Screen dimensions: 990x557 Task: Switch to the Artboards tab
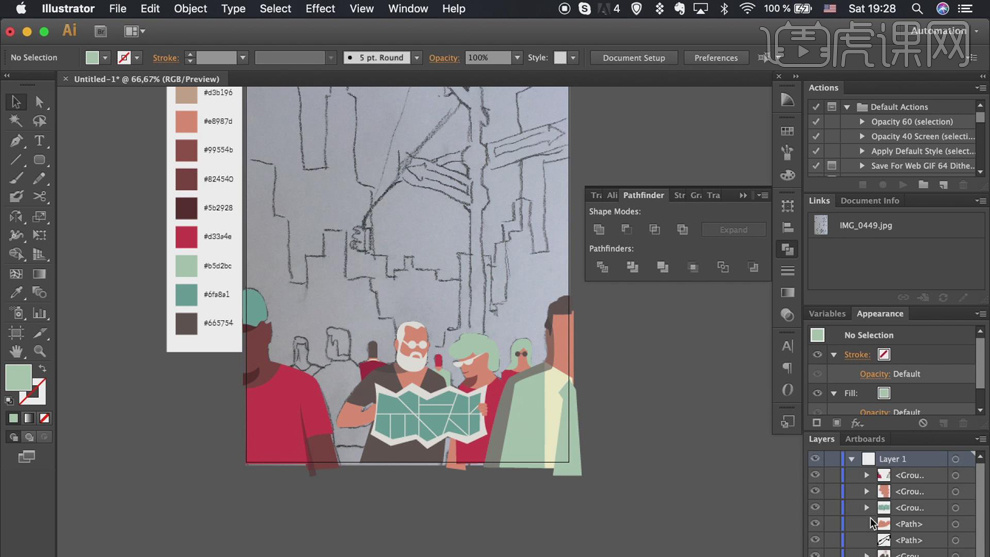click(865, 439)
